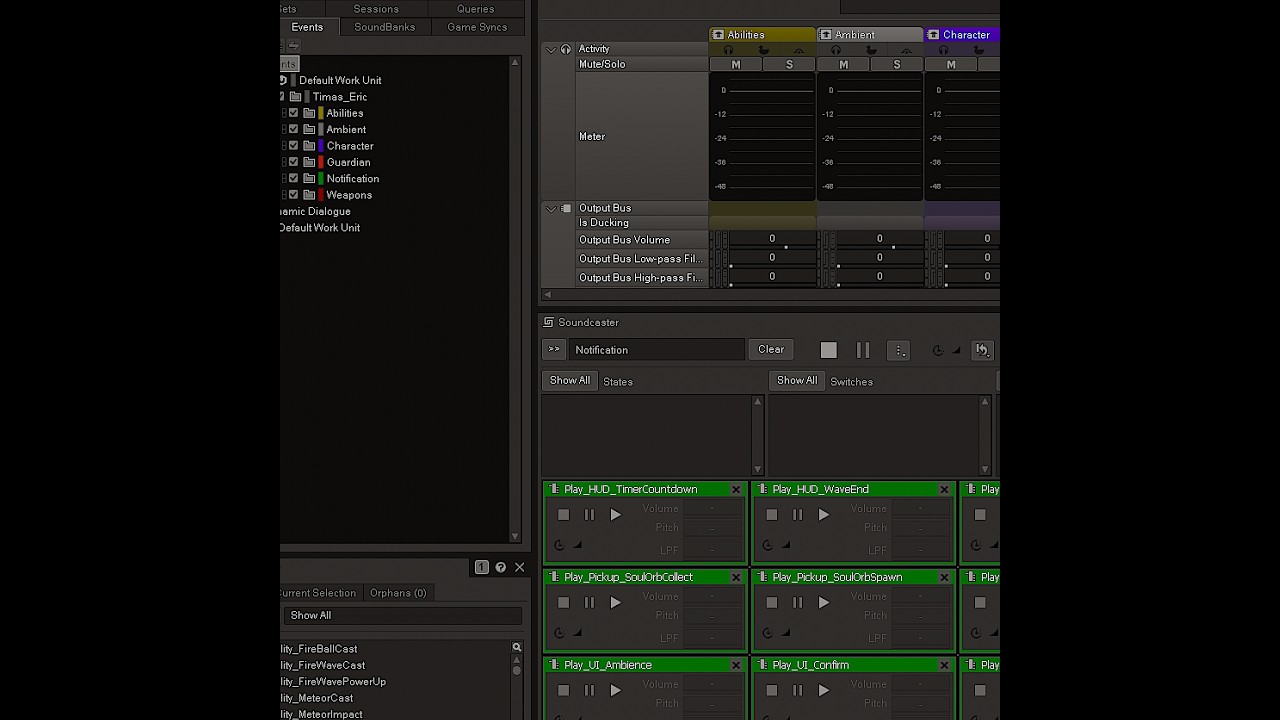Mute the Abilities mixer strip
The image size is (1280, 720).
[736, 65]
